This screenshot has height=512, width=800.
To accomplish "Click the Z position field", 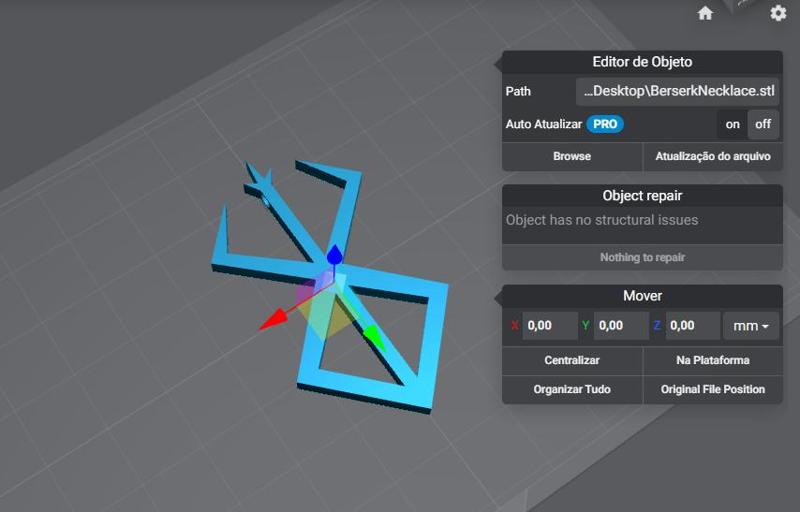I will [x=692, y=326].
